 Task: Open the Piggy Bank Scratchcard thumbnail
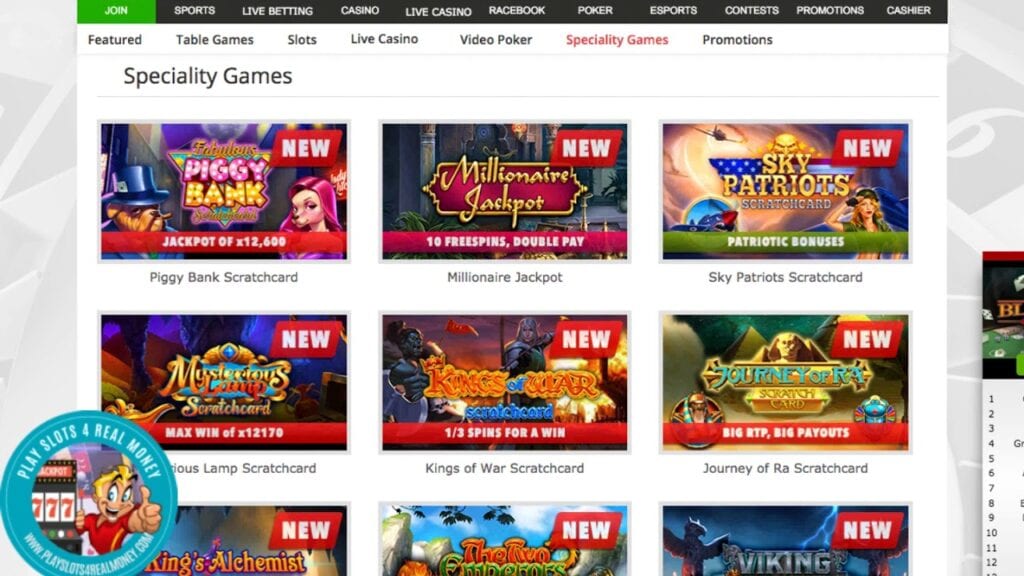224,191
